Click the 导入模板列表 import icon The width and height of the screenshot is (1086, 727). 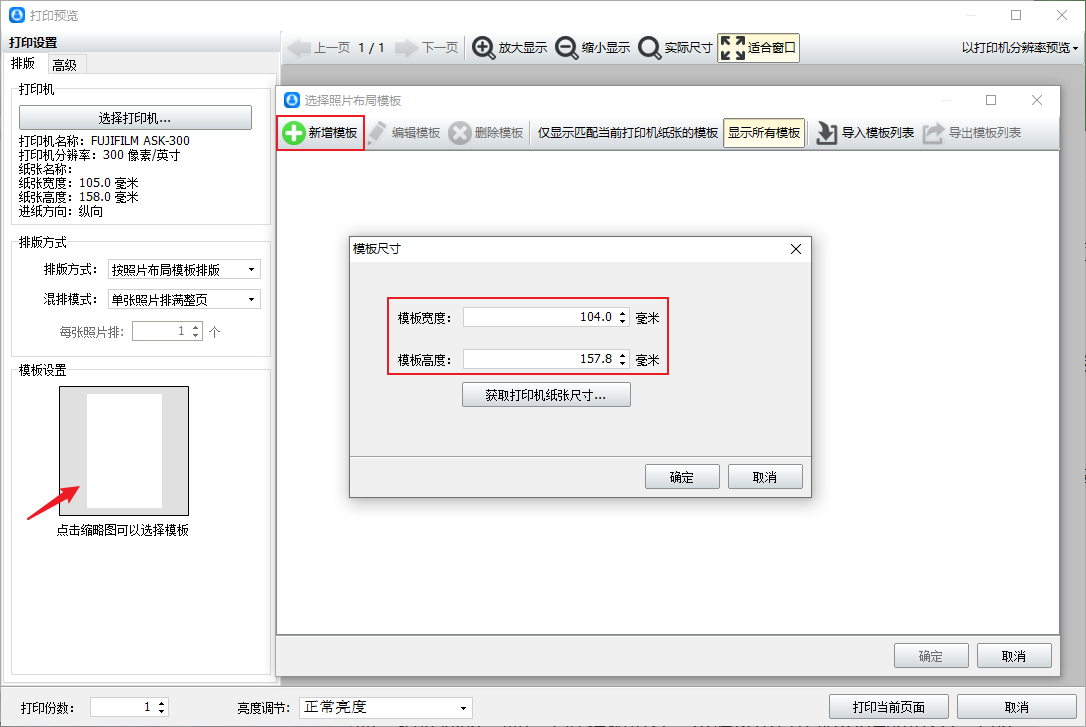pyautogui.click(x=826, y=133)
